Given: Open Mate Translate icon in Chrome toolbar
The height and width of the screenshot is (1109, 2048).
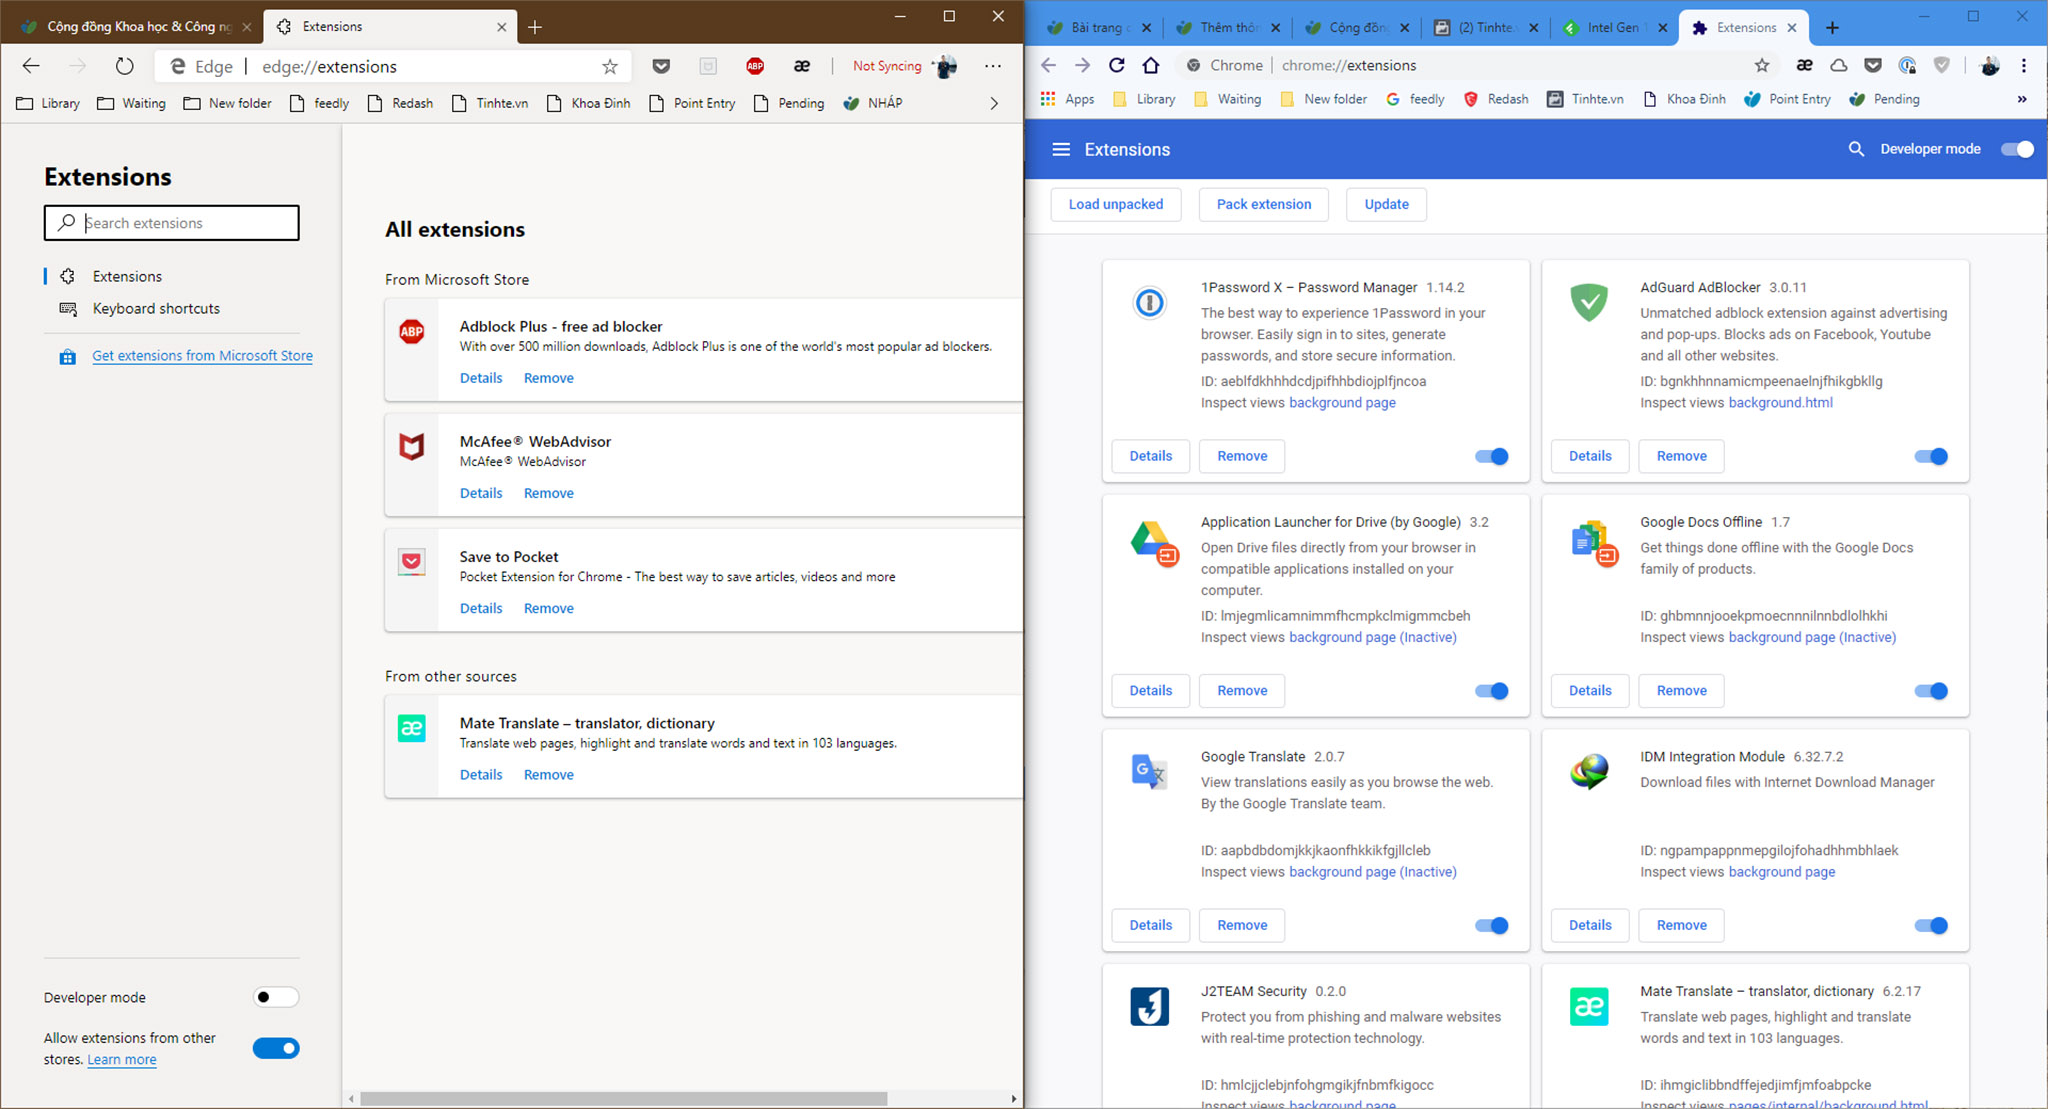Looking at the screenshot, I should [1805, 65].
